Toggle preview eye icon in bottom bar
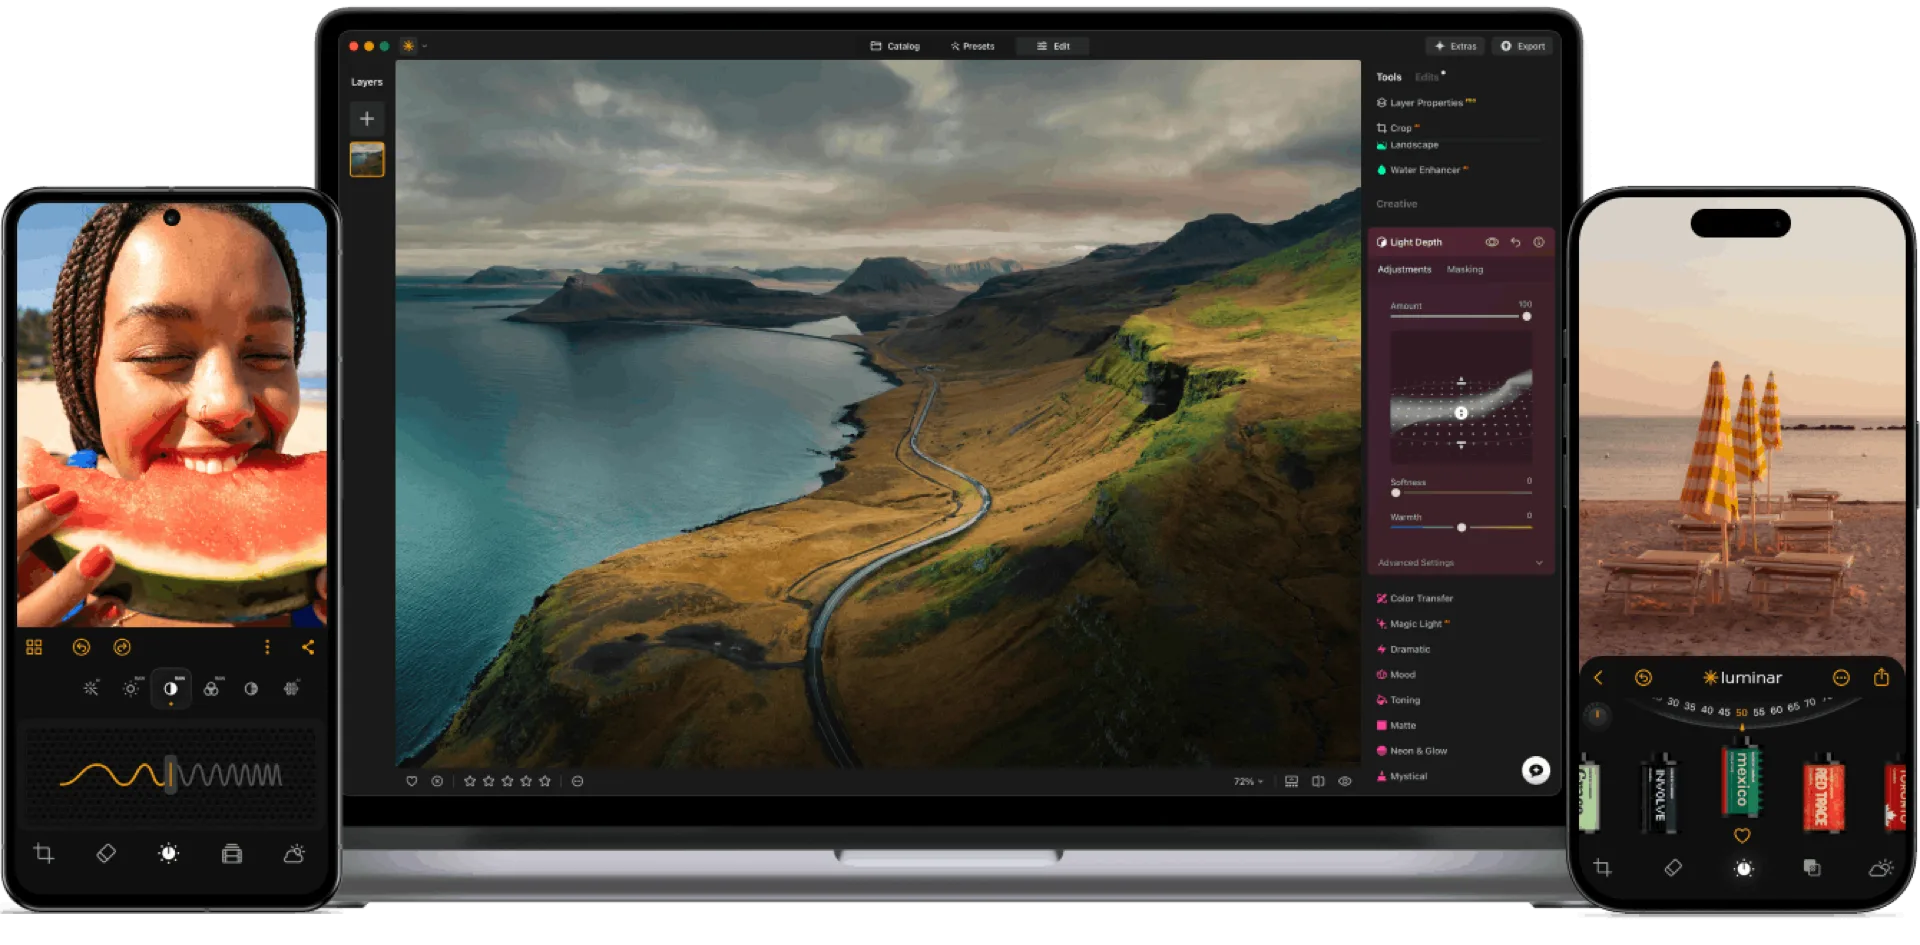The image size is (1920, 945). coord(1345,782)
